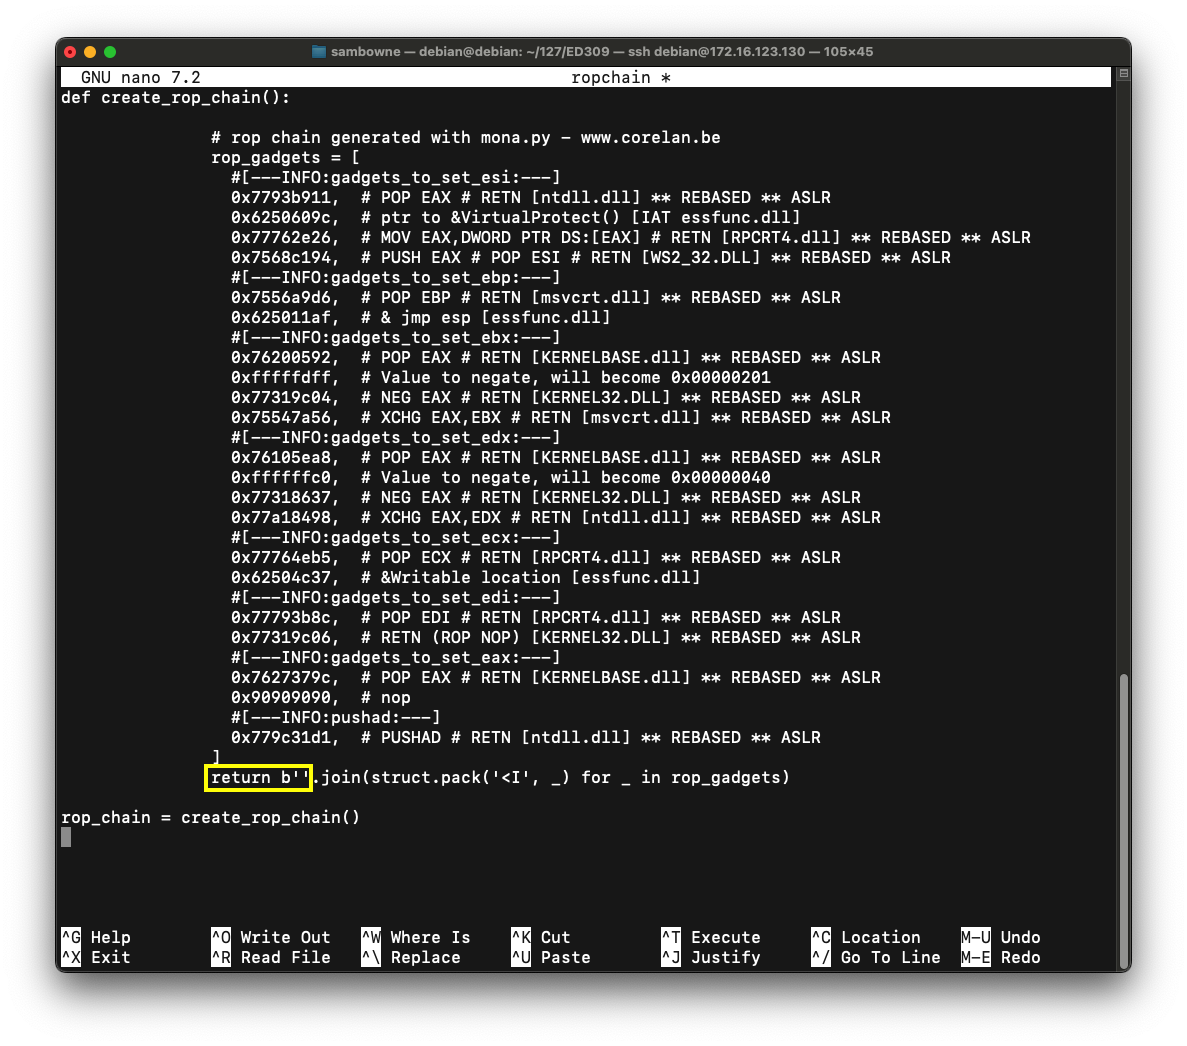
Task: Click the ^\ Replace shortcut
Action: 411,957
